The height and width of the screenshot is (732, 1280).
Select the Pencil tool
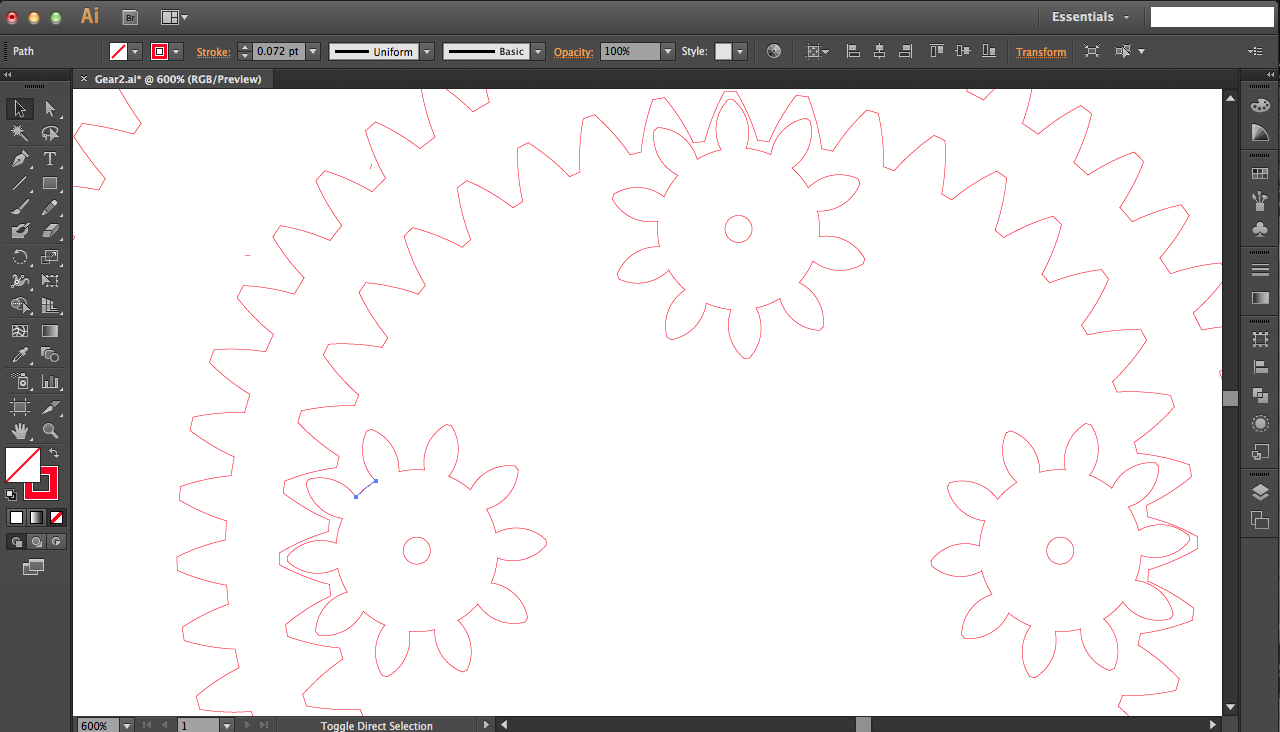tap(50, 208)
